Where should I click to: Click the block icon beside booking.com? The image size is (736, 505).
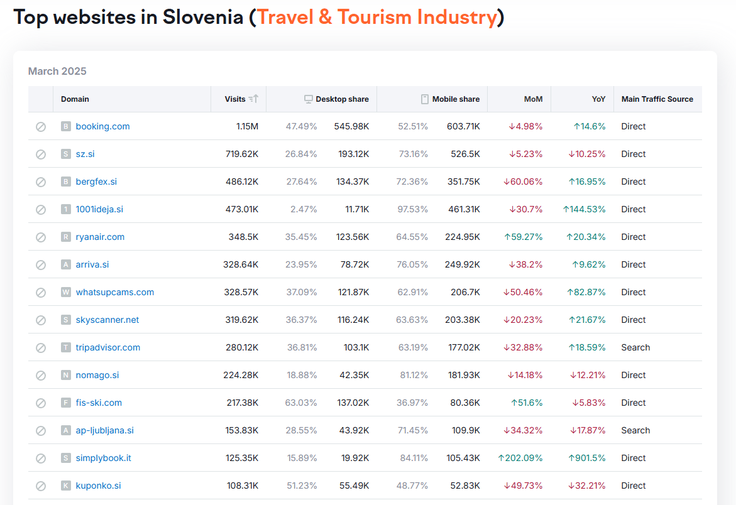(41, 127)
